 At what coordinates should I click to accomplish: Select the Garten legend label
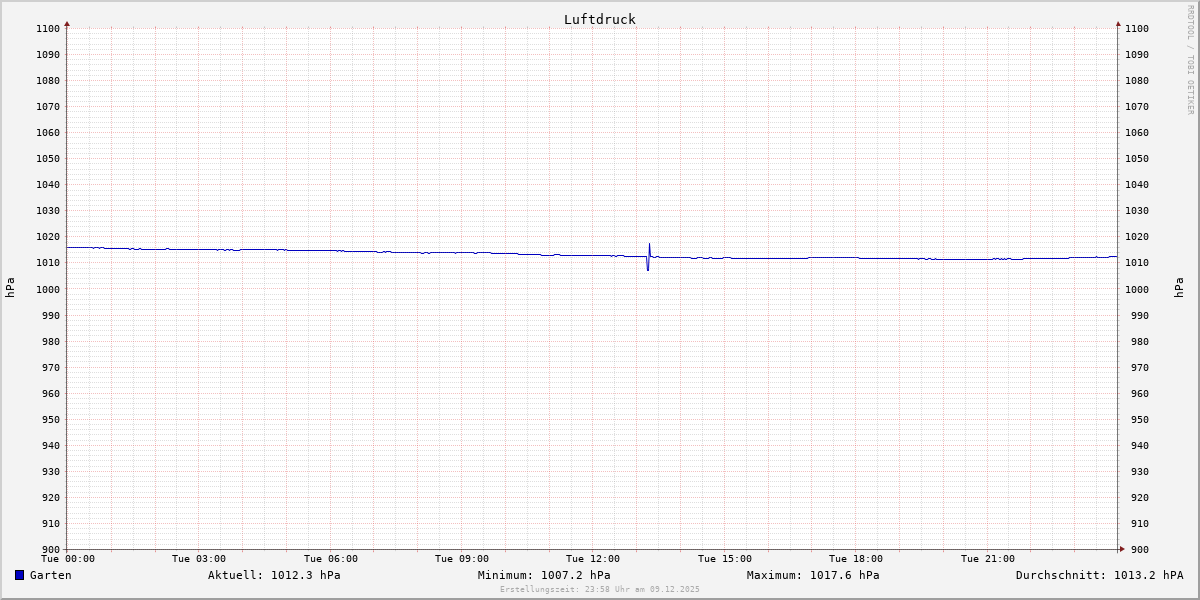[x=50, y=575]
